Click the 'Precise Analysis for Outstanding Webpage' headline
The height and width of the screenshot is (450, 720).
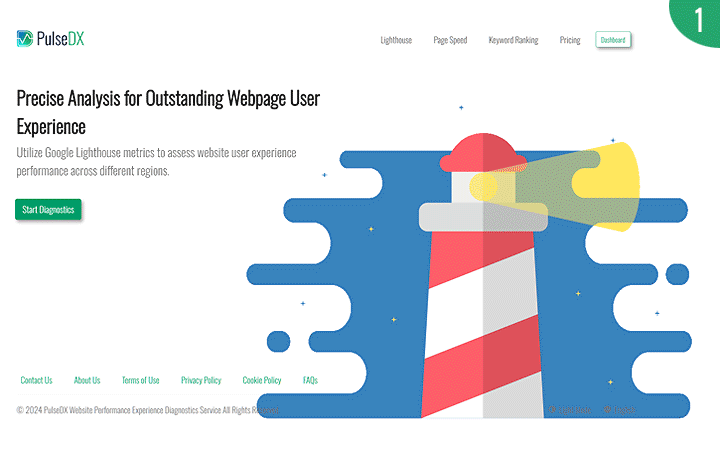[168, 112]
